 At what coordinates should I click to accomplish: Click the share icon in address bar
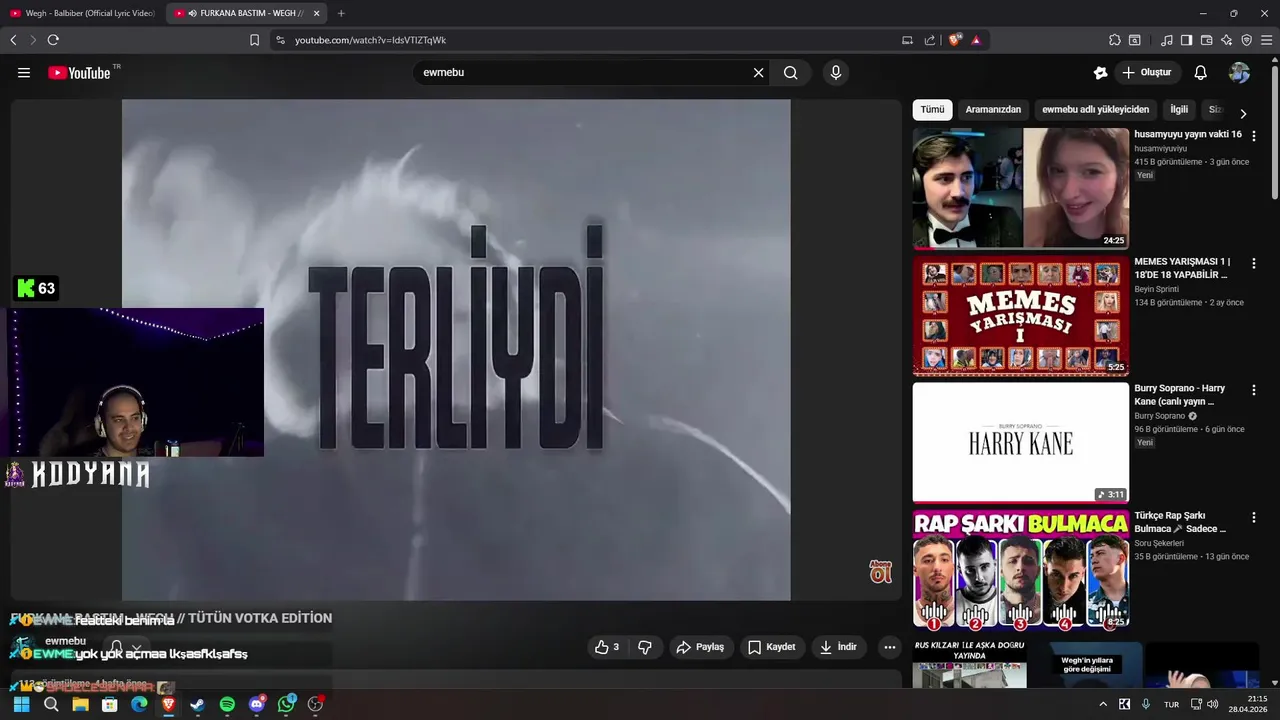click(930, 40)
